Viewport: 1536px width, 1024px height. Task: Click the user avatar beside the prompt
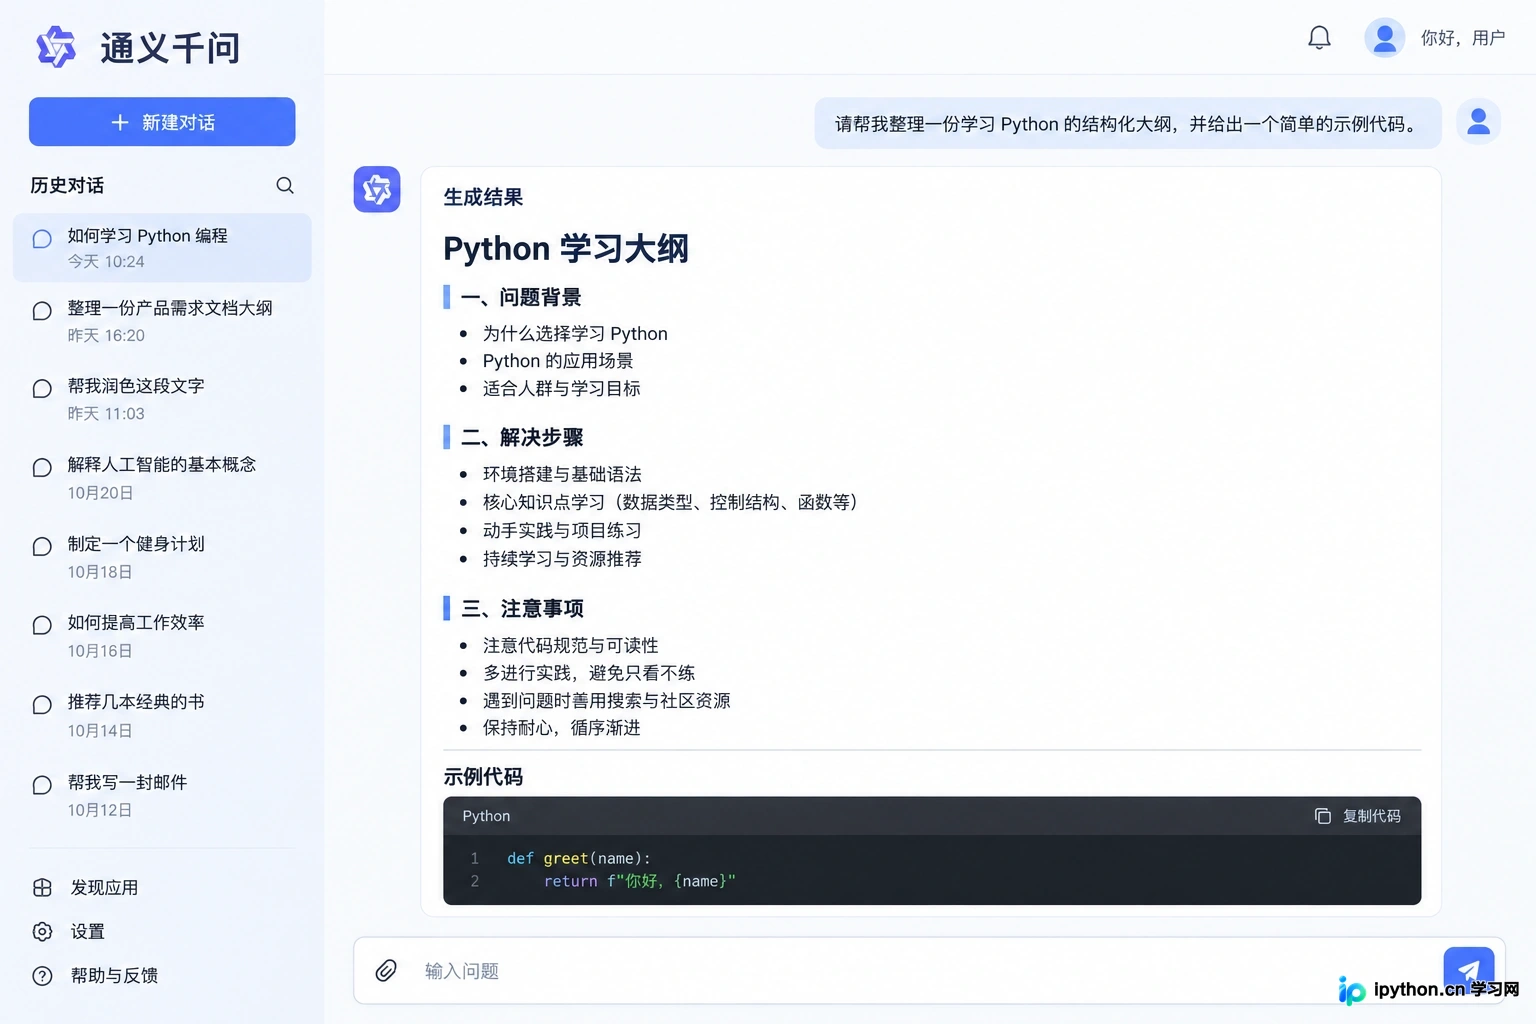tap(1478, 122)
